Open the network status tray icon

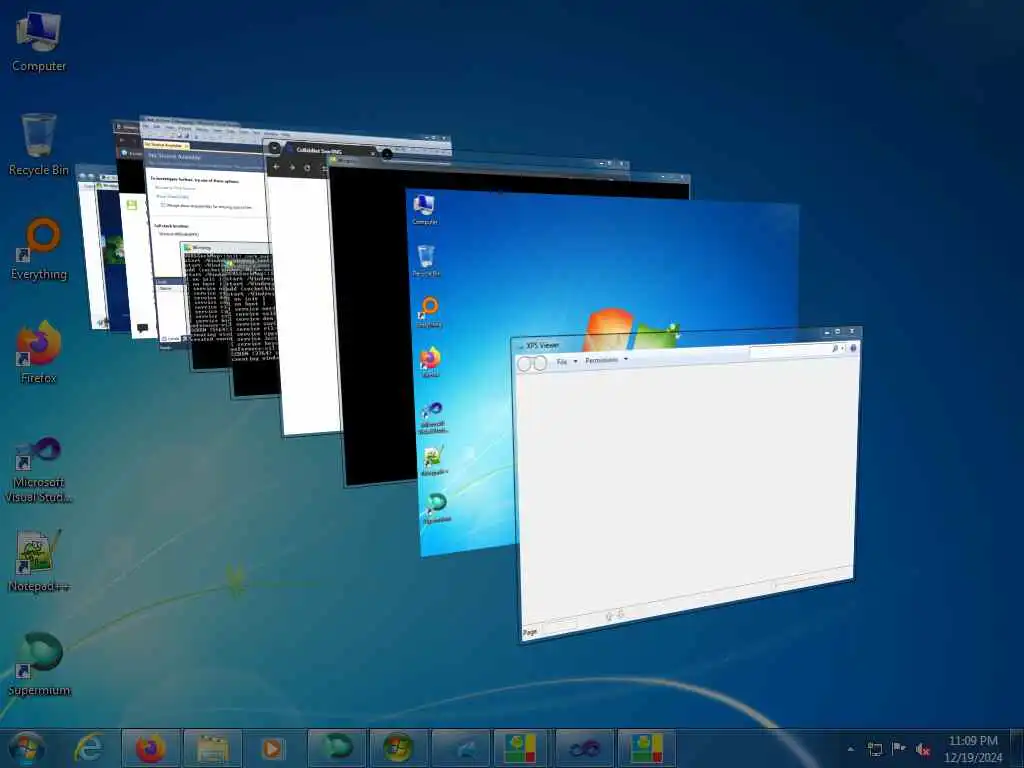(x=874, y=749)
